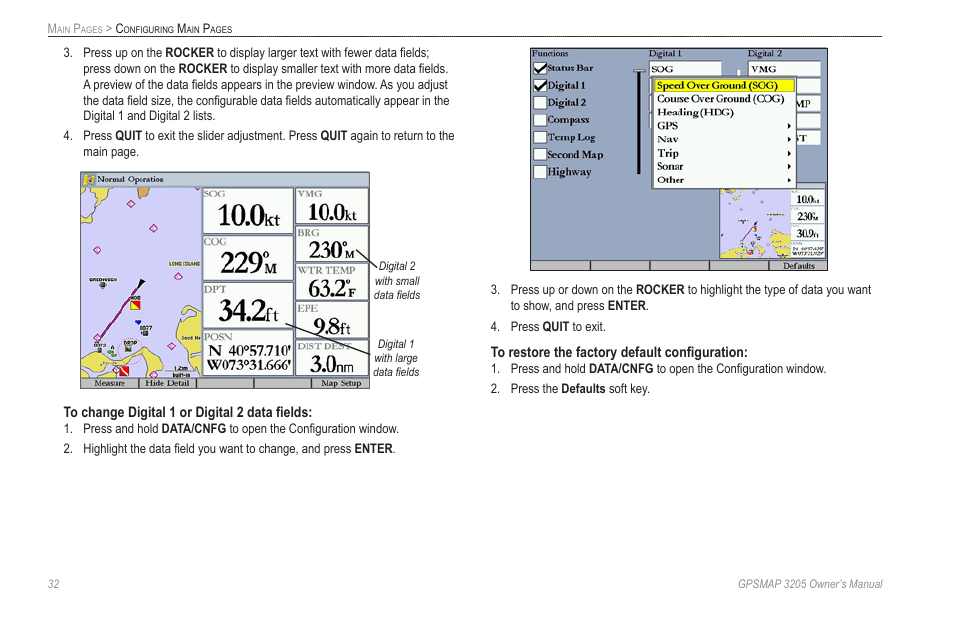Check the Highway checkbox
Screen dimensions: 954x621
pos(540,172)
